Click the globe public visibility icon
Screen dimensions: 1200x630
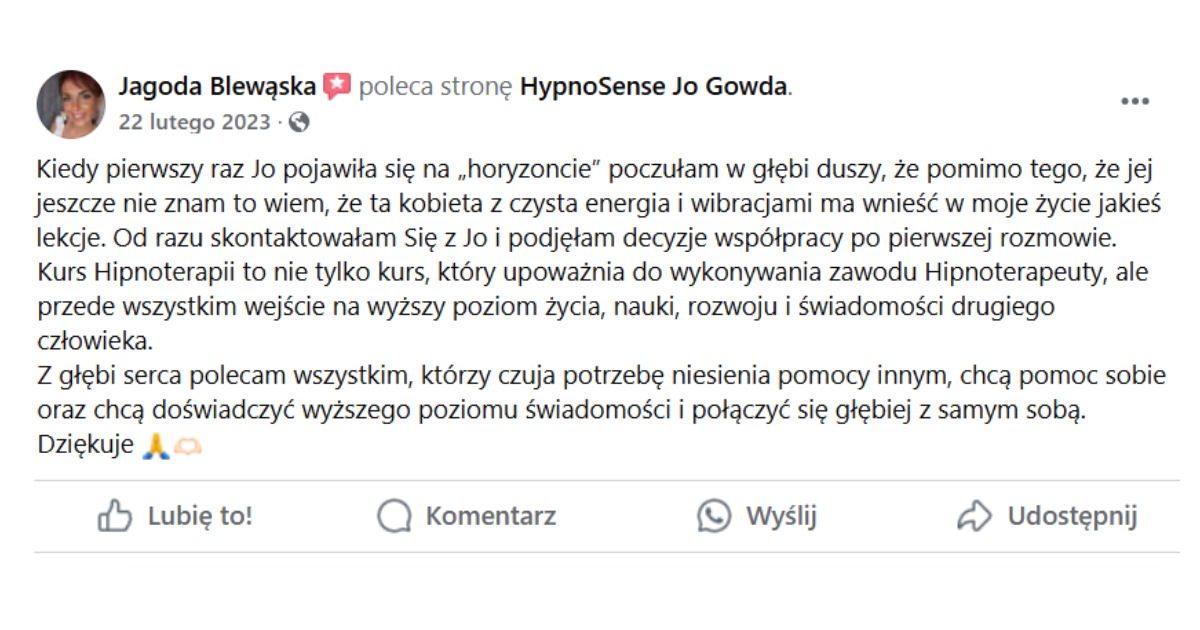[x=298, y=122]
